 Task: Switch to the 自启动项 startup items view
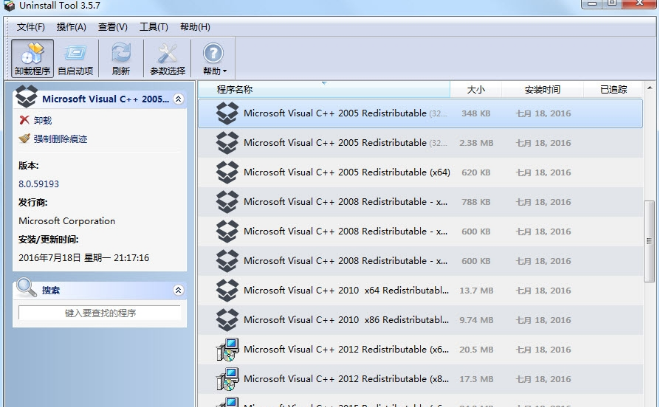click(x=75, y=58)
